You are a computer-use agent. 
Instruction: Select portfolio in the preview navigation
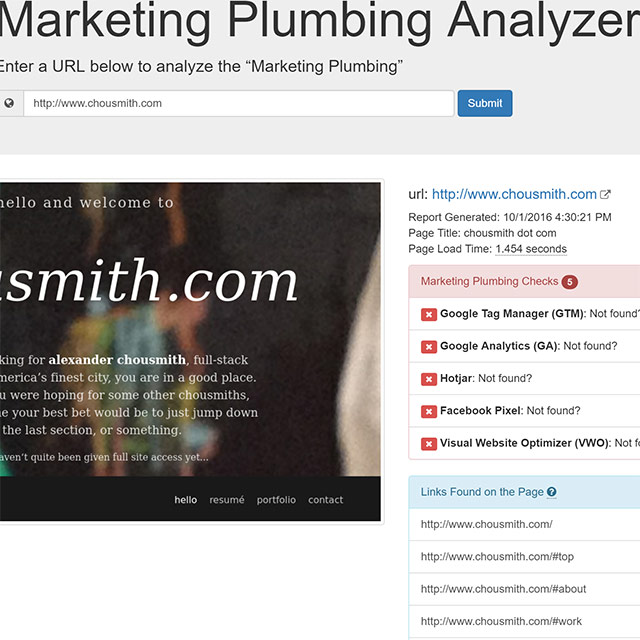coord(276,500)
